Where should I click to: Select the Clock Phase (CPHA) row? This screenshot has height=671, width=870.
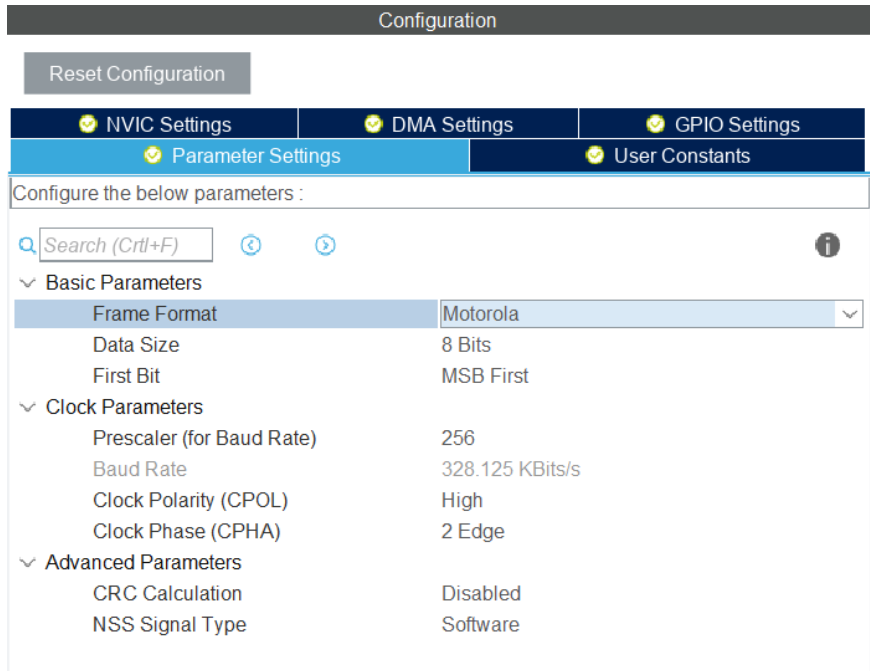click(438, 532)
